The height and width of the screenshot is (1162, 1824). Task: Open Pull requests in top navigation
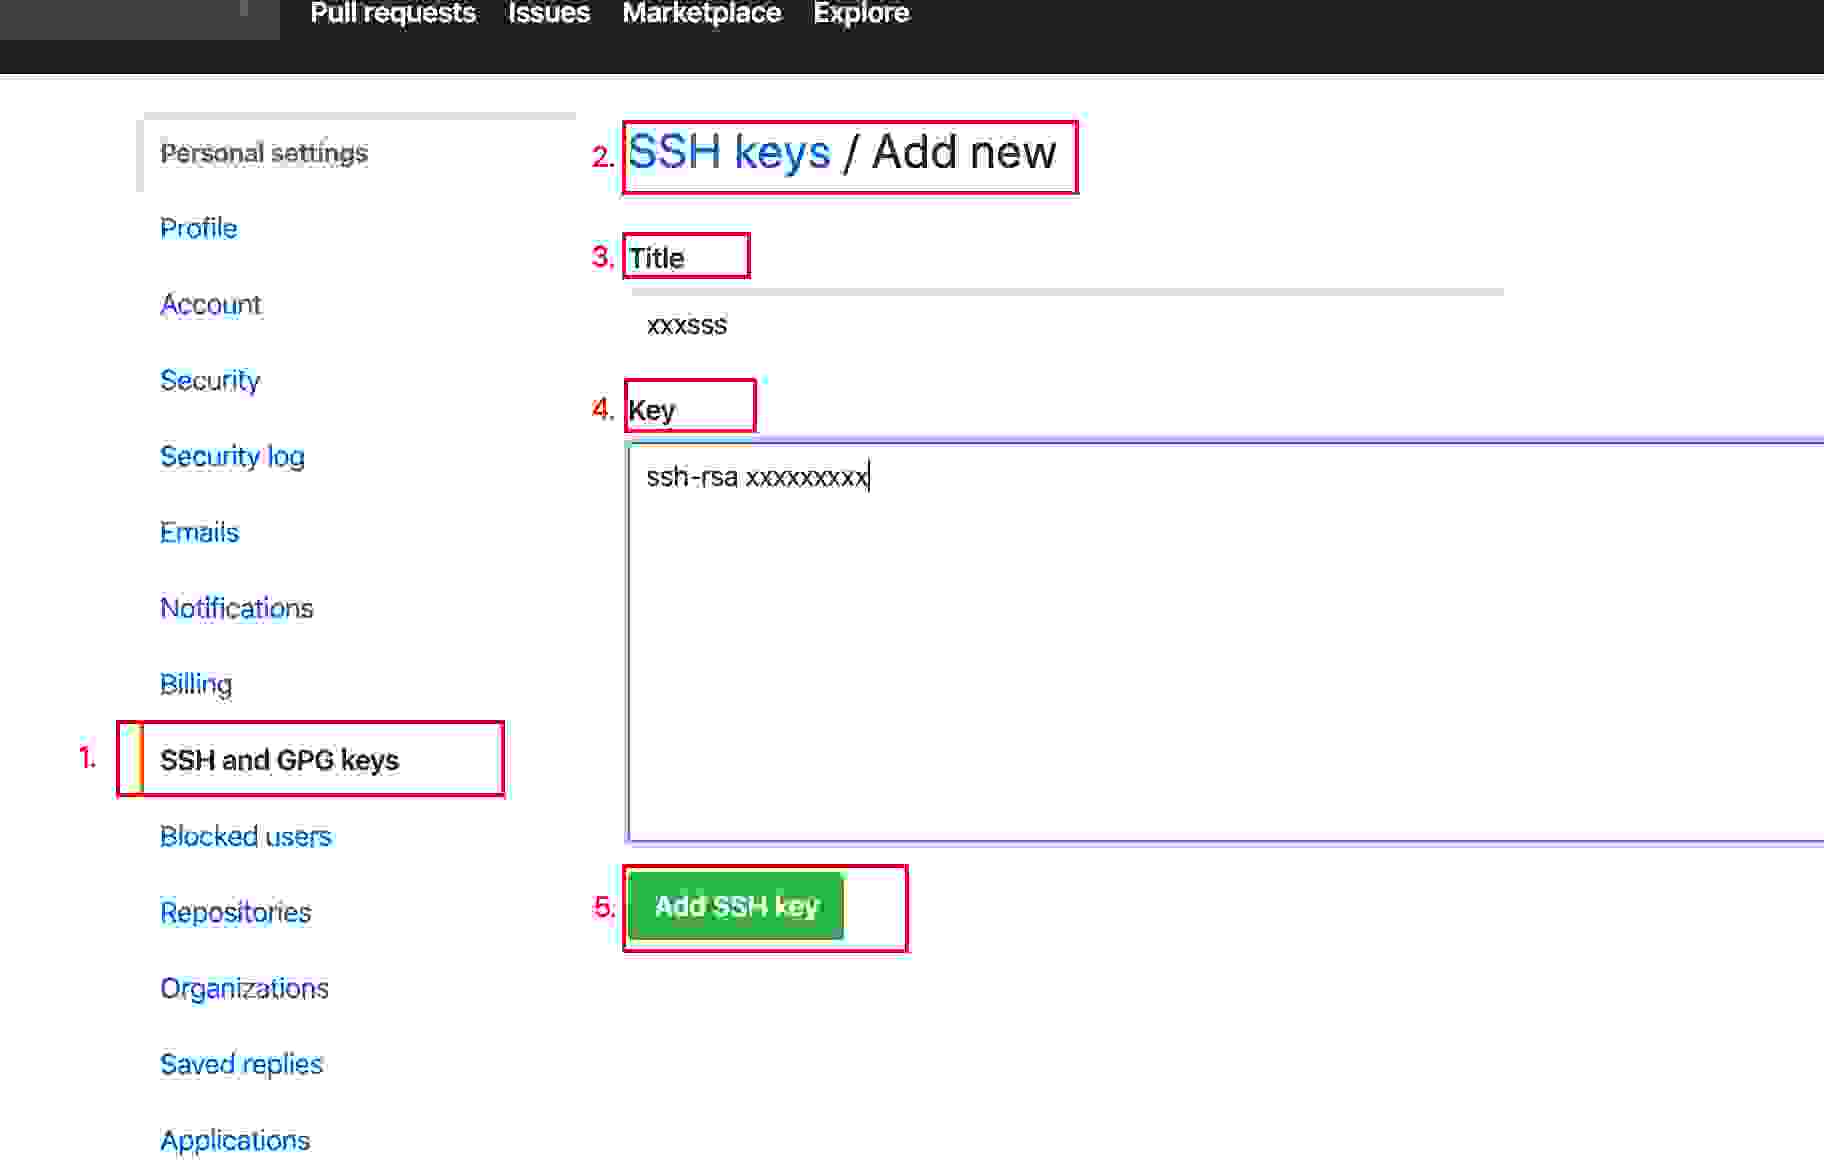tap(393, 13)
